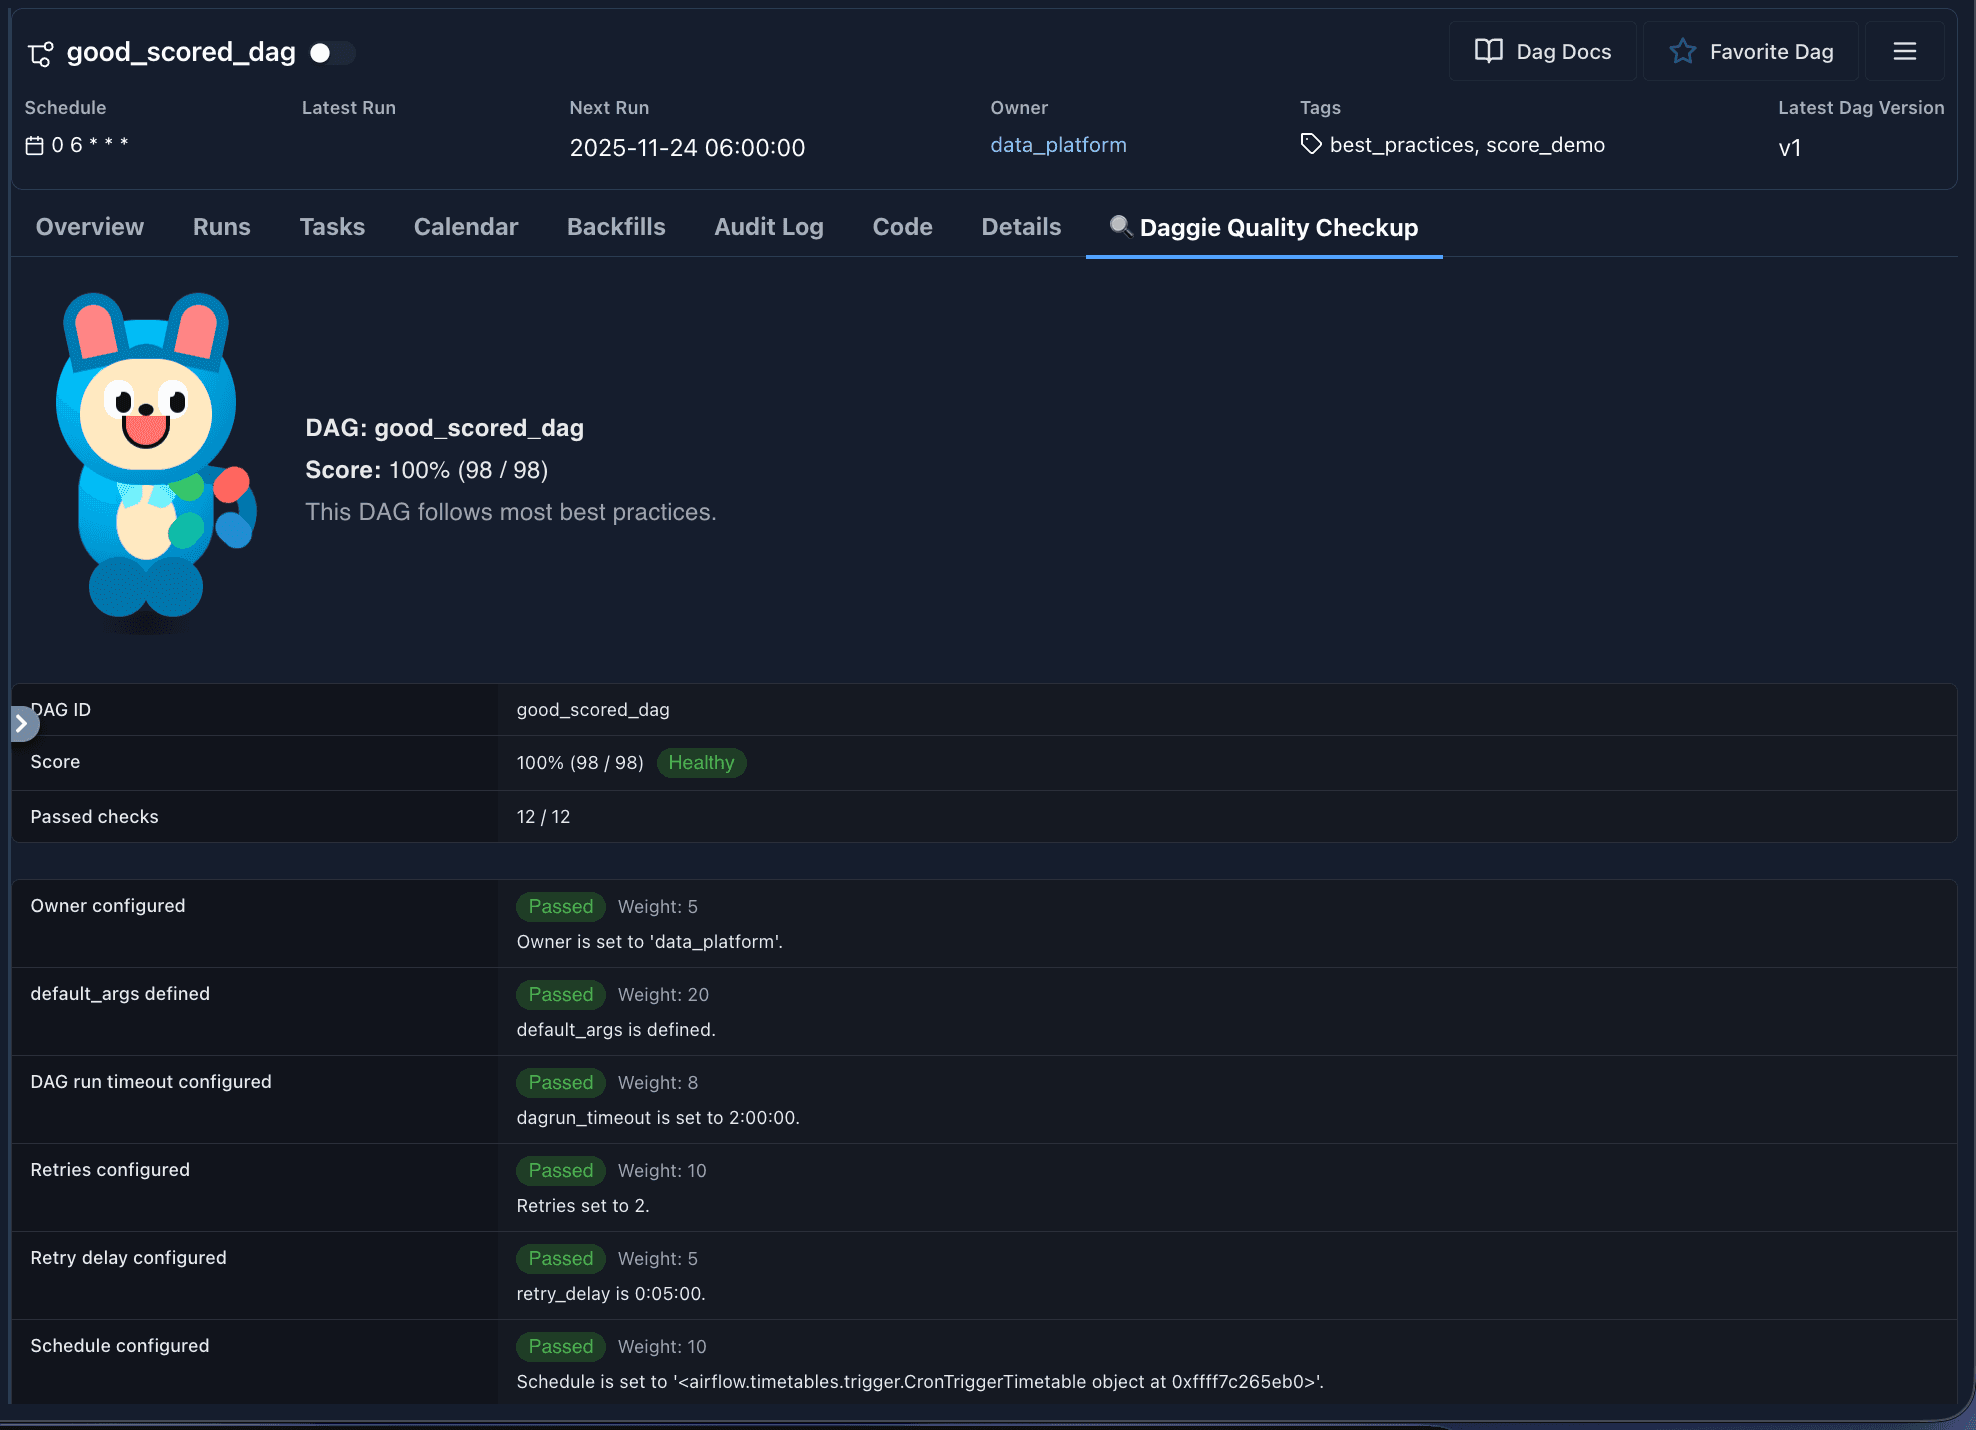Switch to the Audit Log tab
This screenshot has height=1430, width=1976.
(x=768, y=227)
